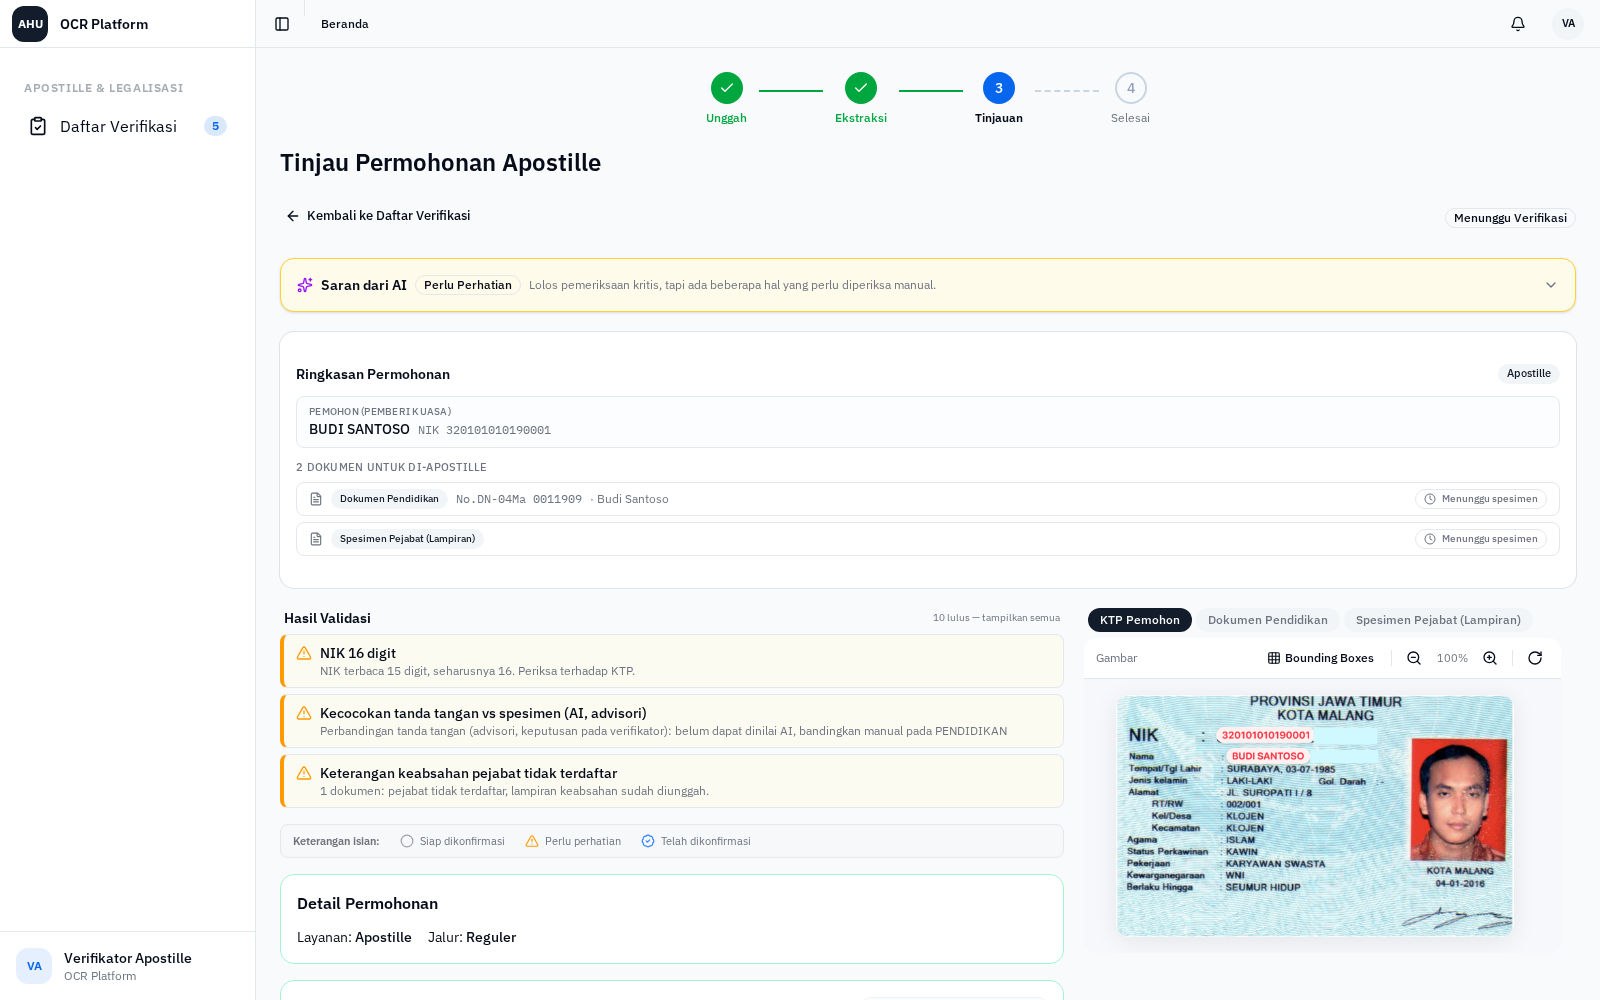Image resolution: width=1600 pixels, height=1000 pixels.
Task: Click the AI sparkle icon in Saran dari AI
Action: (305, 285)
